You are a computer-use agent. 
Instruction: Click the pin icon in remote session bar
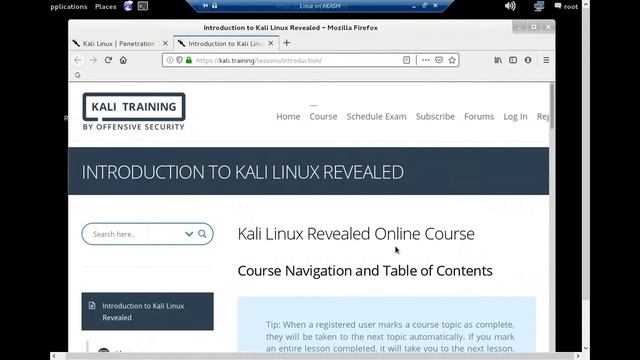tap(205, 6)
